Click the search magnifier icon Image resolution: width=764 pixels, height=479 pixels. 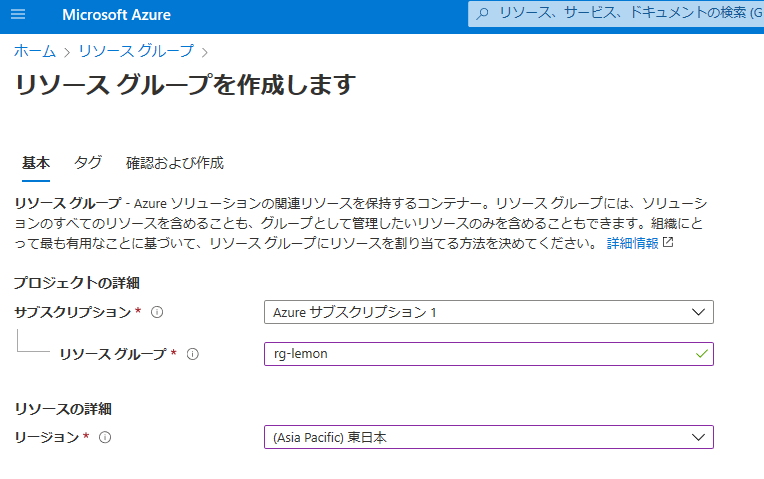(482, 14)
